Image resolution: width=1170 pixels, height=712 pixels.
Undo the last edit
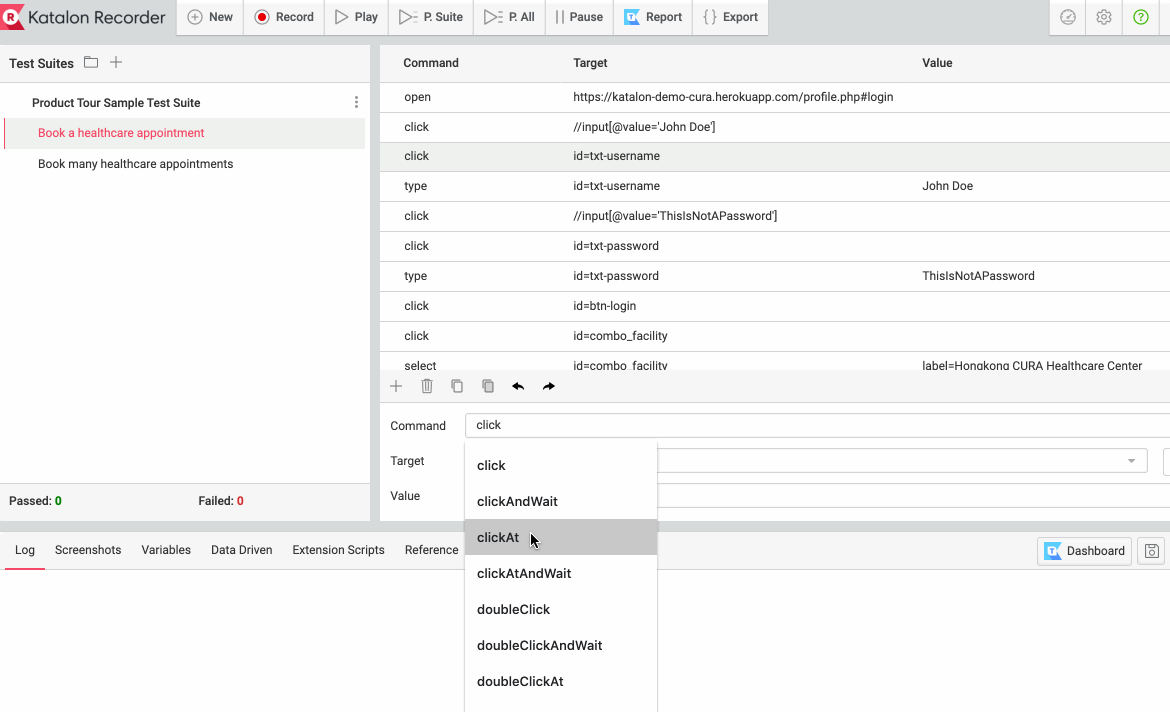(518, 386)
